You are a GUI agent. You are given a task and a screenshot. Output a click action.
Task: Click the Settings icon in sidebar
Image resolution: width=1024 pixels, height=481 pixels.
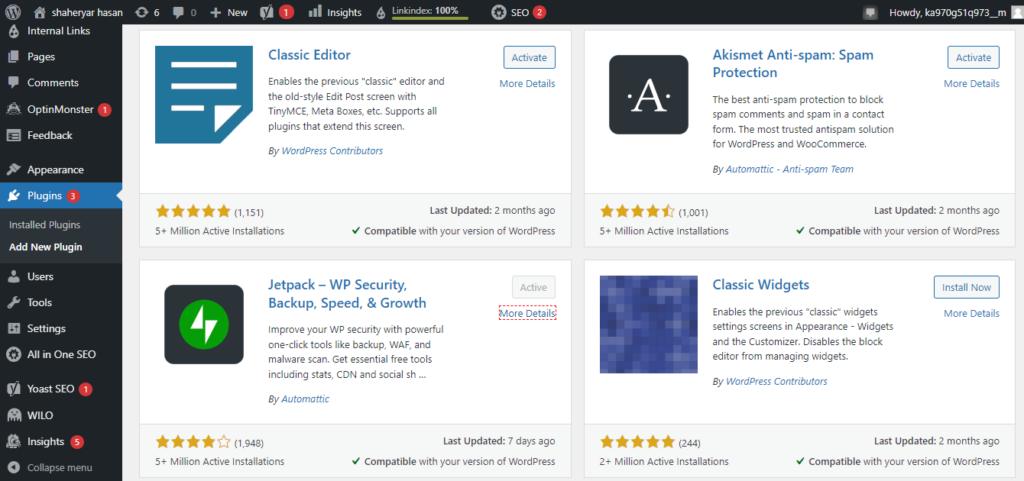pos(13,328)
